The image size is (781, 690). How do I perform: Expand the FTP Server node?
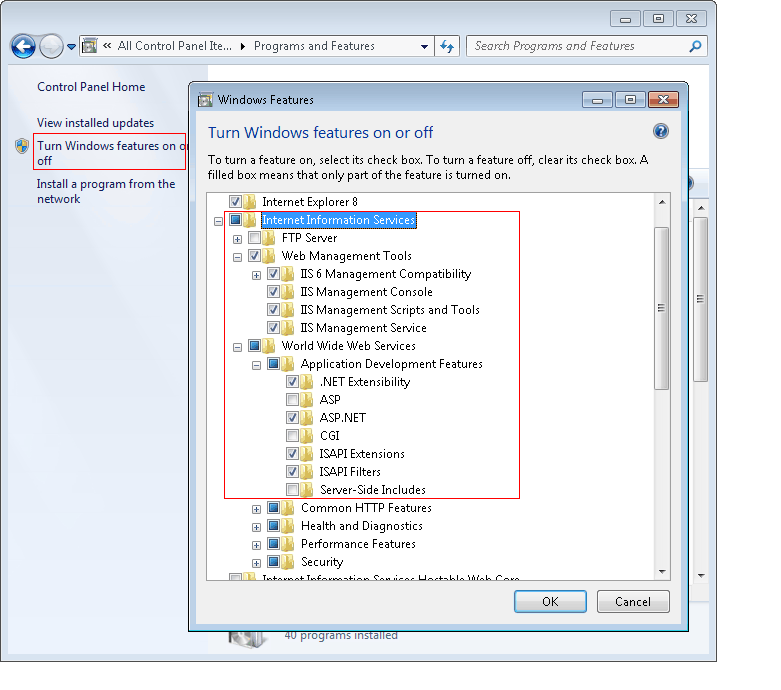click(x=237, y=239)
